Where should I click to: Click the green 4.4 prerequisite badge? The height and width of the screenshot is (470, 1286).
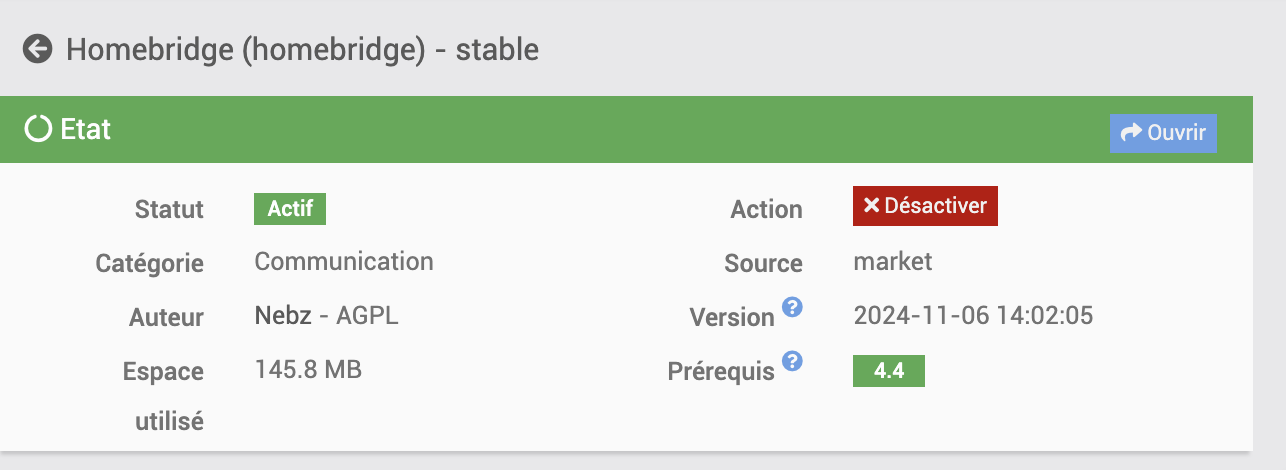coord(888,370)
